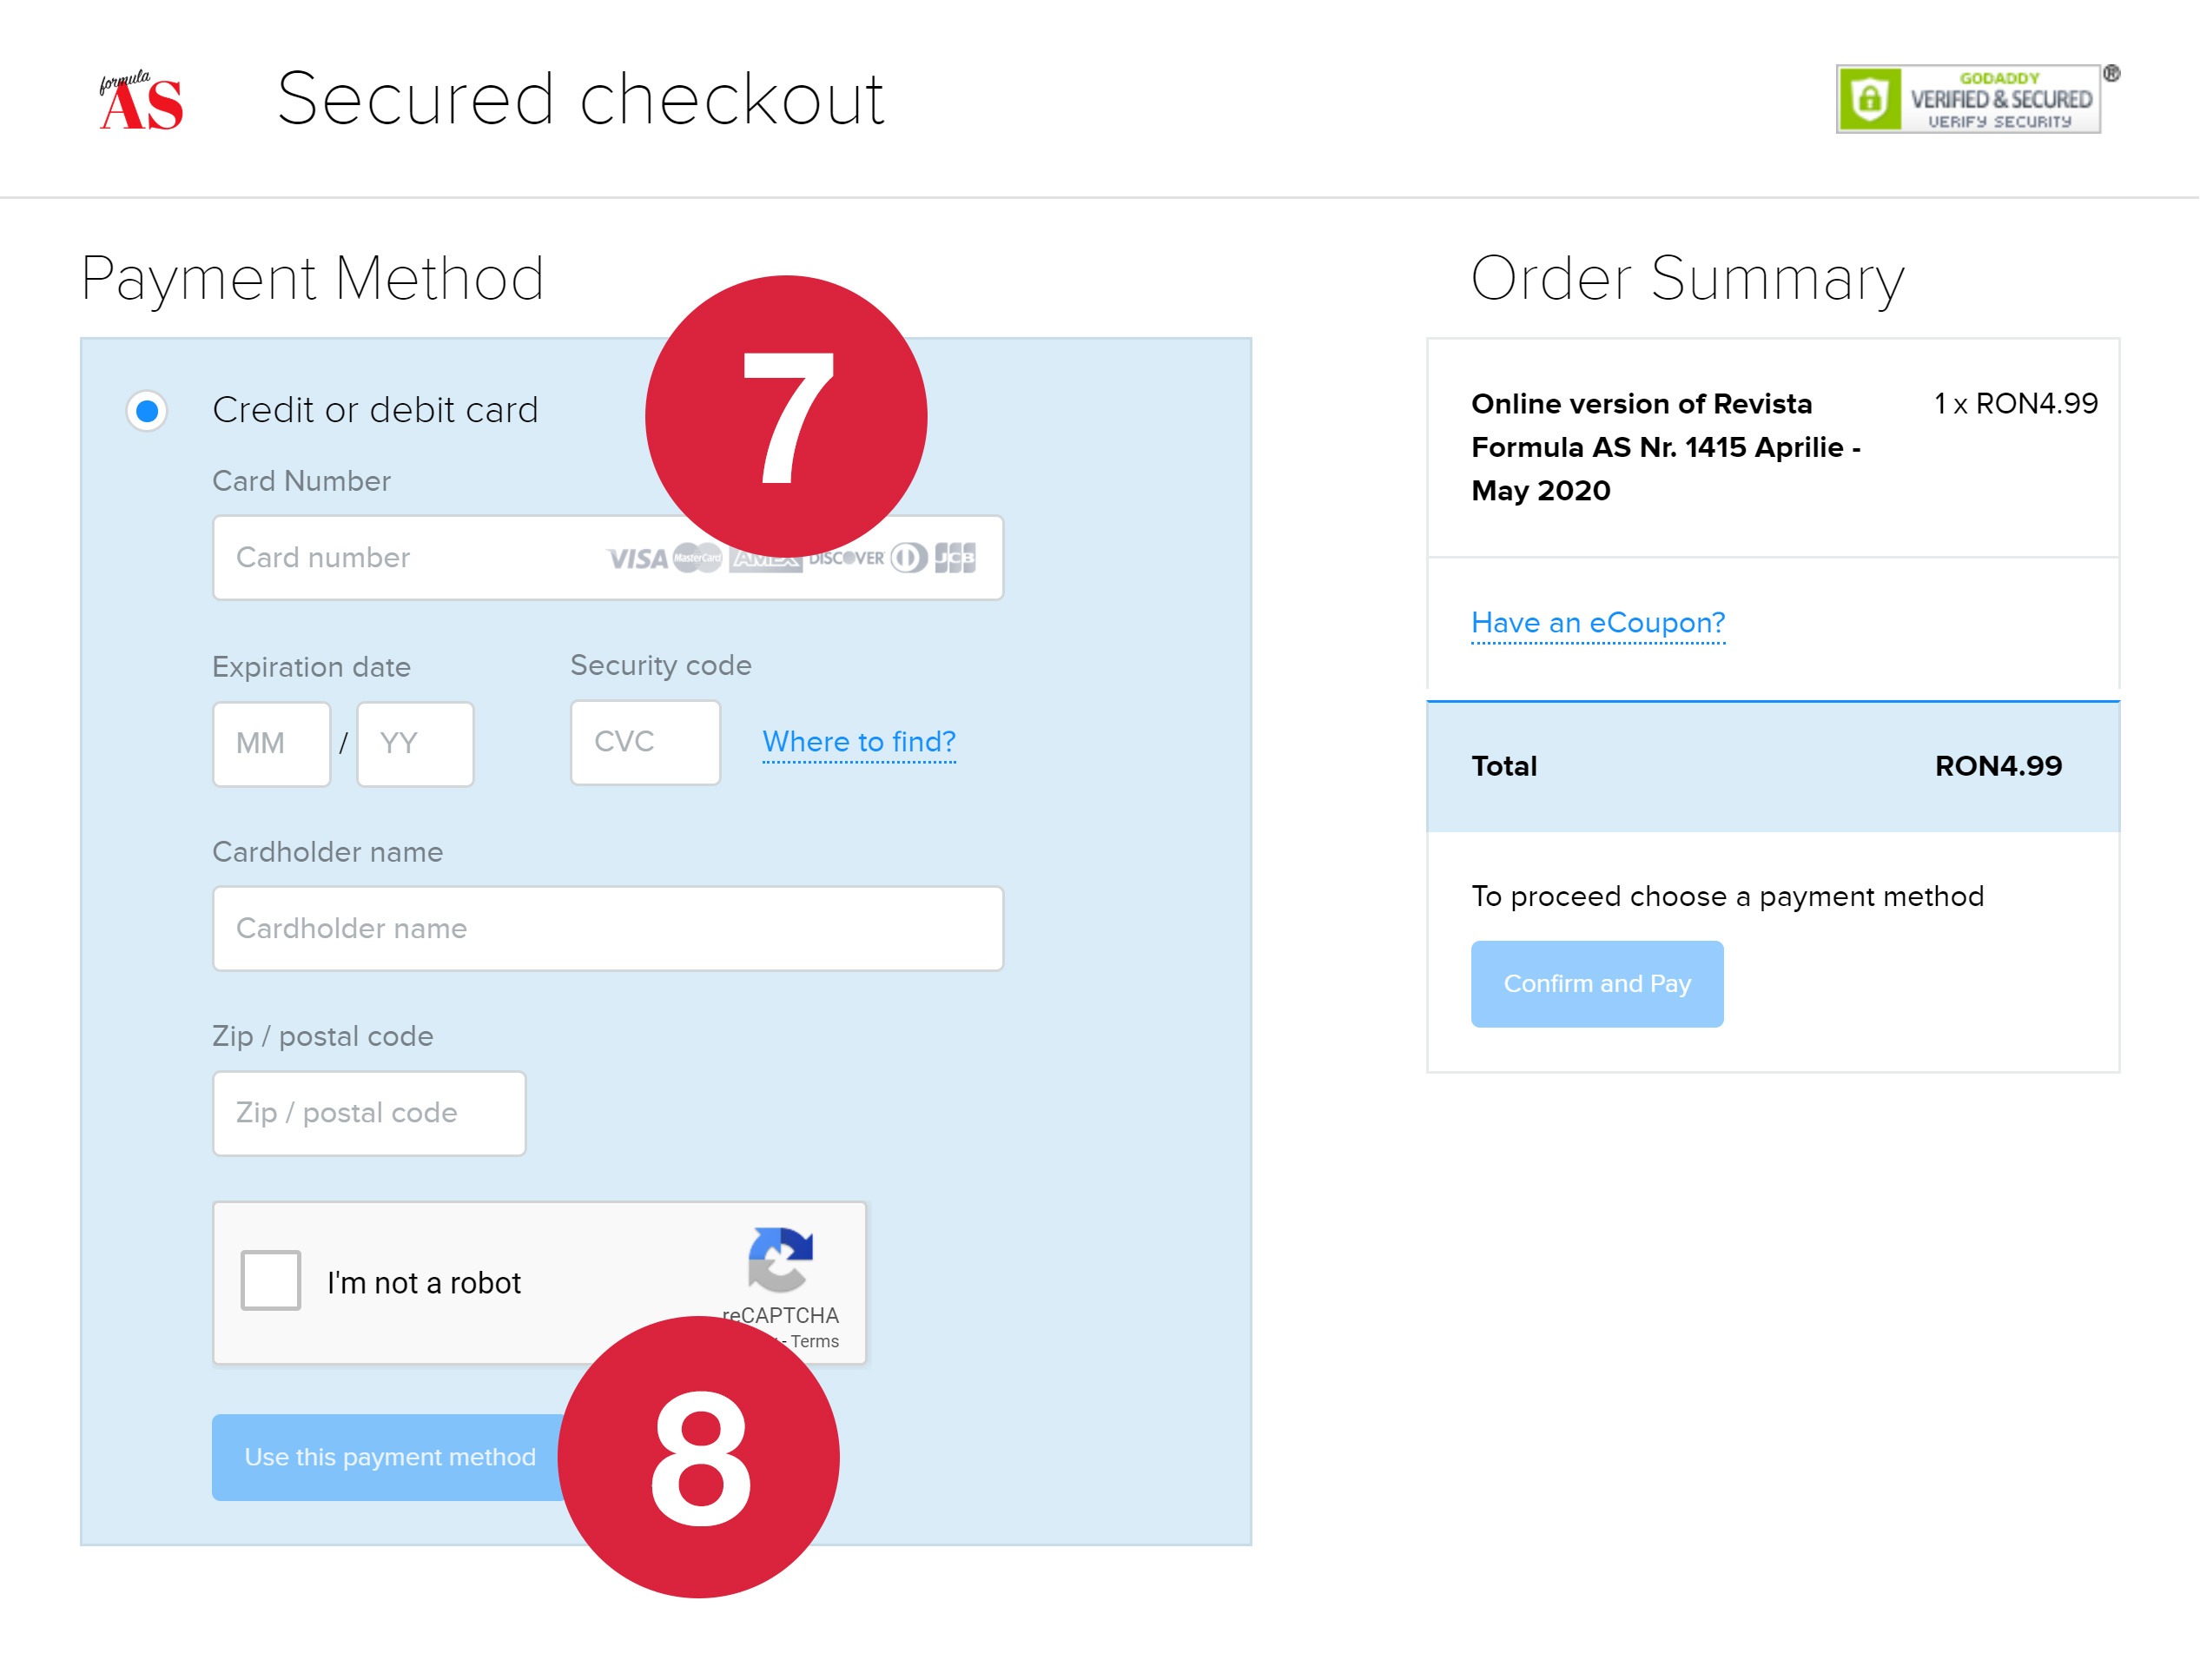Click the Visa card logo

pos(637,559)
